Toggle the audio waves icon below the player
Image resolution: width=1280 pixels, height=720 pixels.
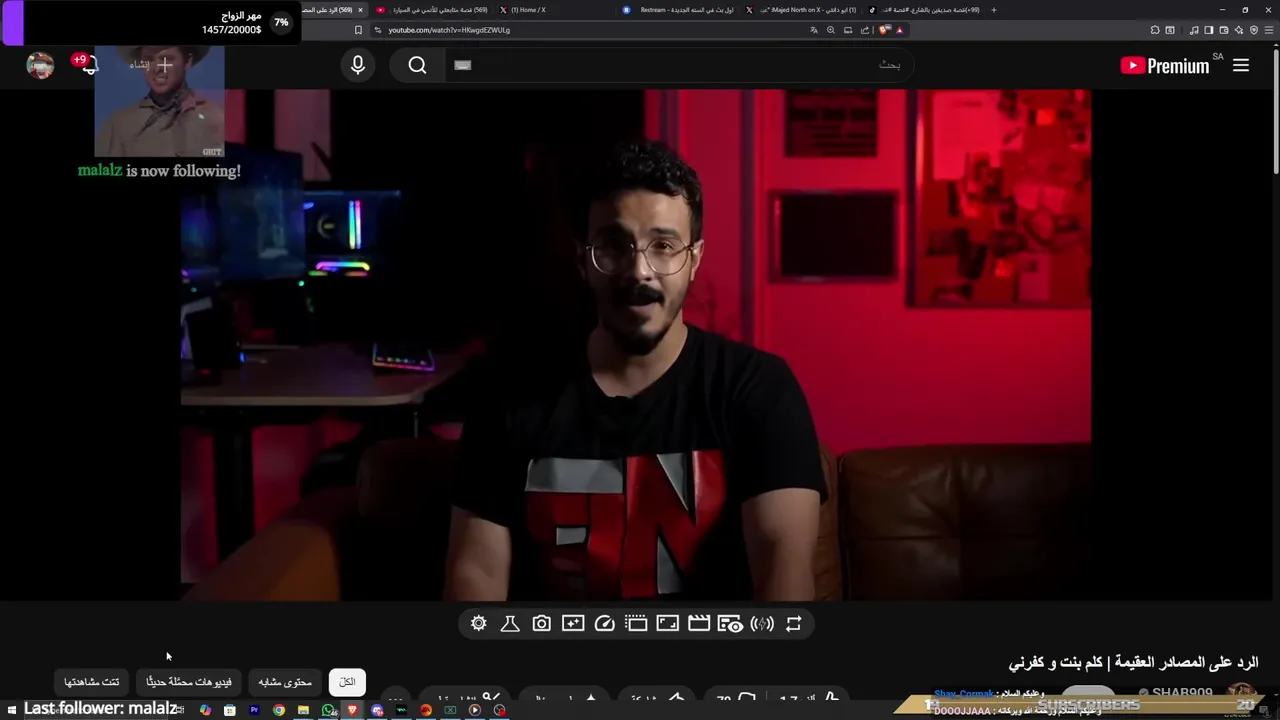762,624
